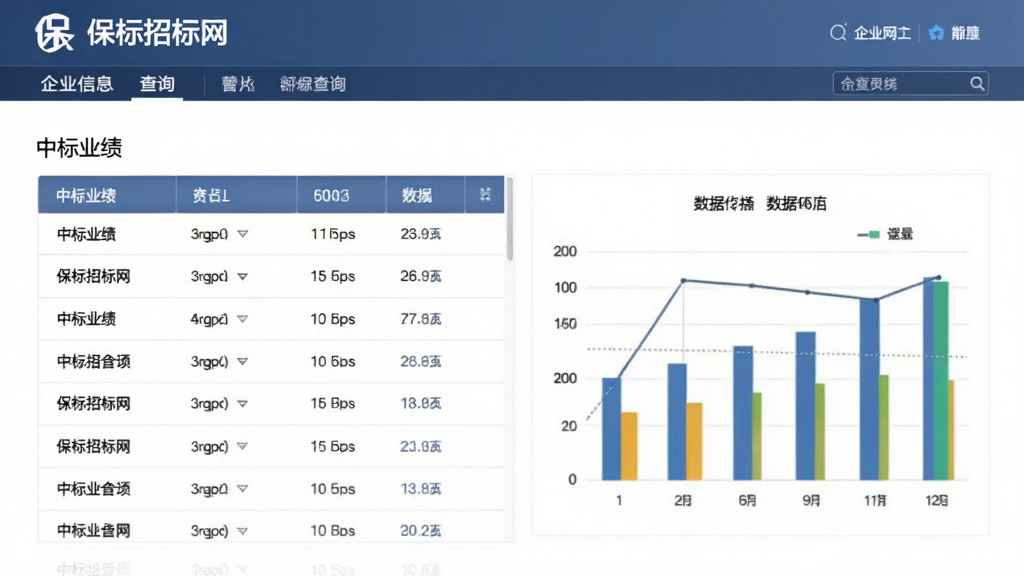The height and width of the screenshot is (576, 1024).
Task: Click the 12月 label on the chart axis
Action: (x=936, y=500)
